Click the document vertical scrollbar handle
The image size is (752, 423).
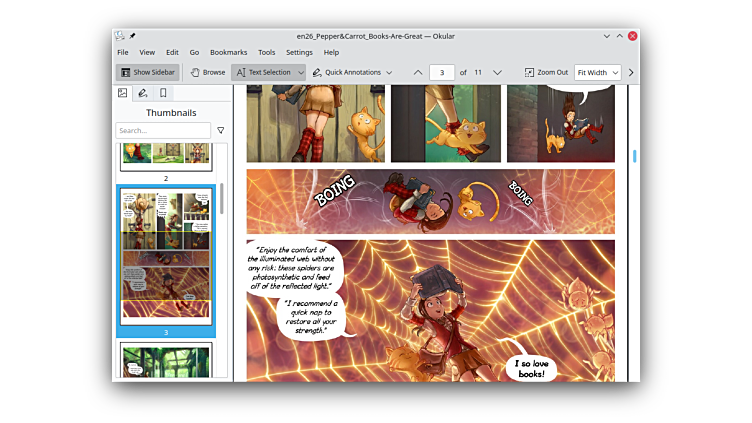634,156
